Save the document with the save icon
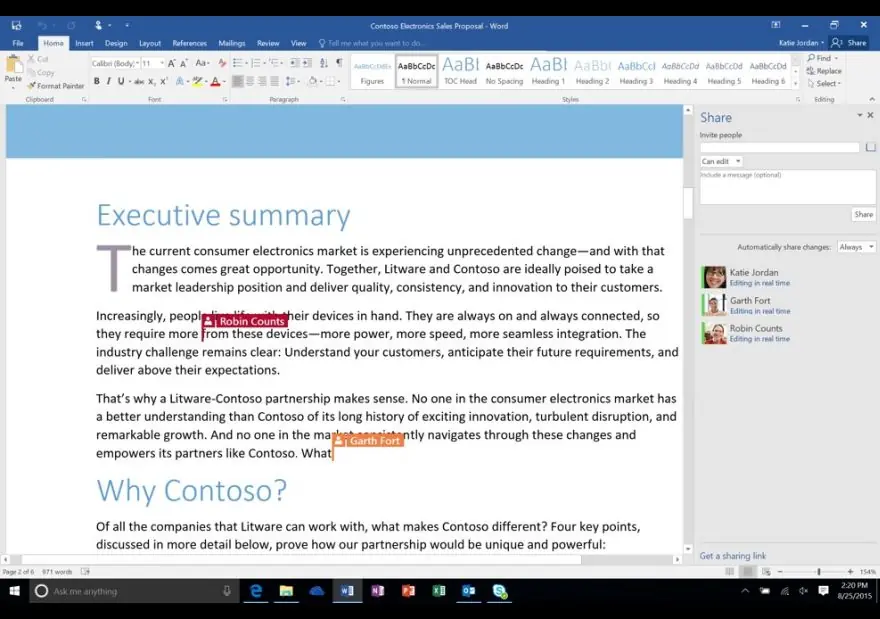This screenshot has width=880, height=619. [16, 25]
